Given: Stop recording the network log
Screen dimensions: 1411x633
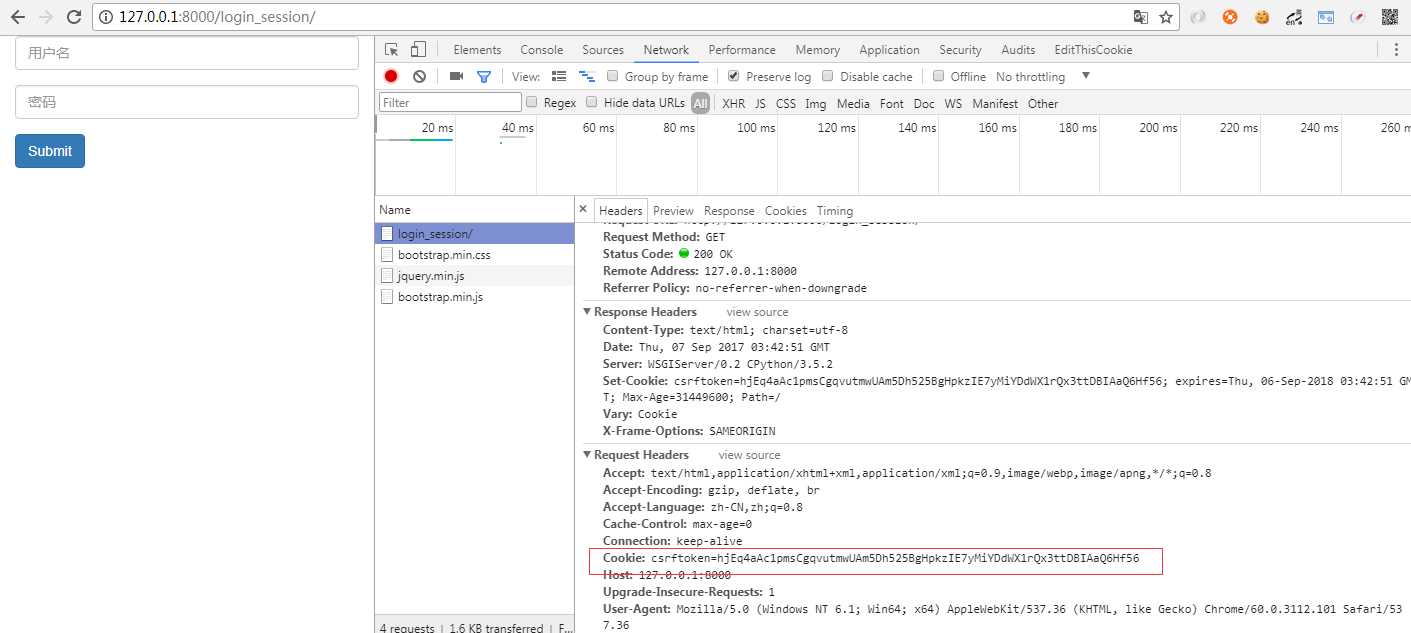Looking at the screenshot, I should tap(391, 76).
